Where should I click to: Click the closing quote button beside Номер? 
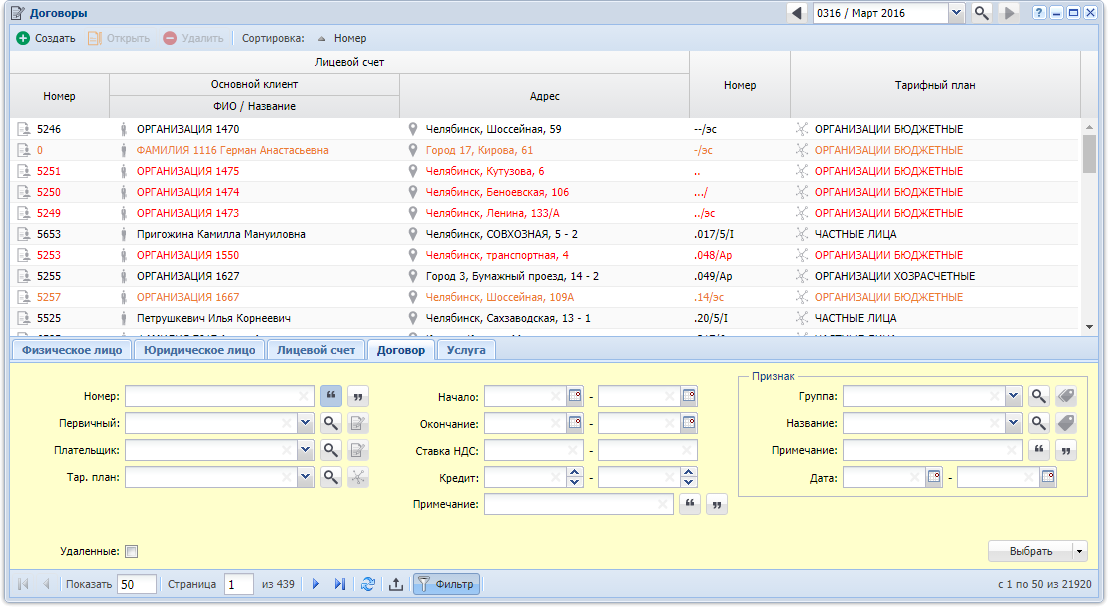[x=358, y=396]
